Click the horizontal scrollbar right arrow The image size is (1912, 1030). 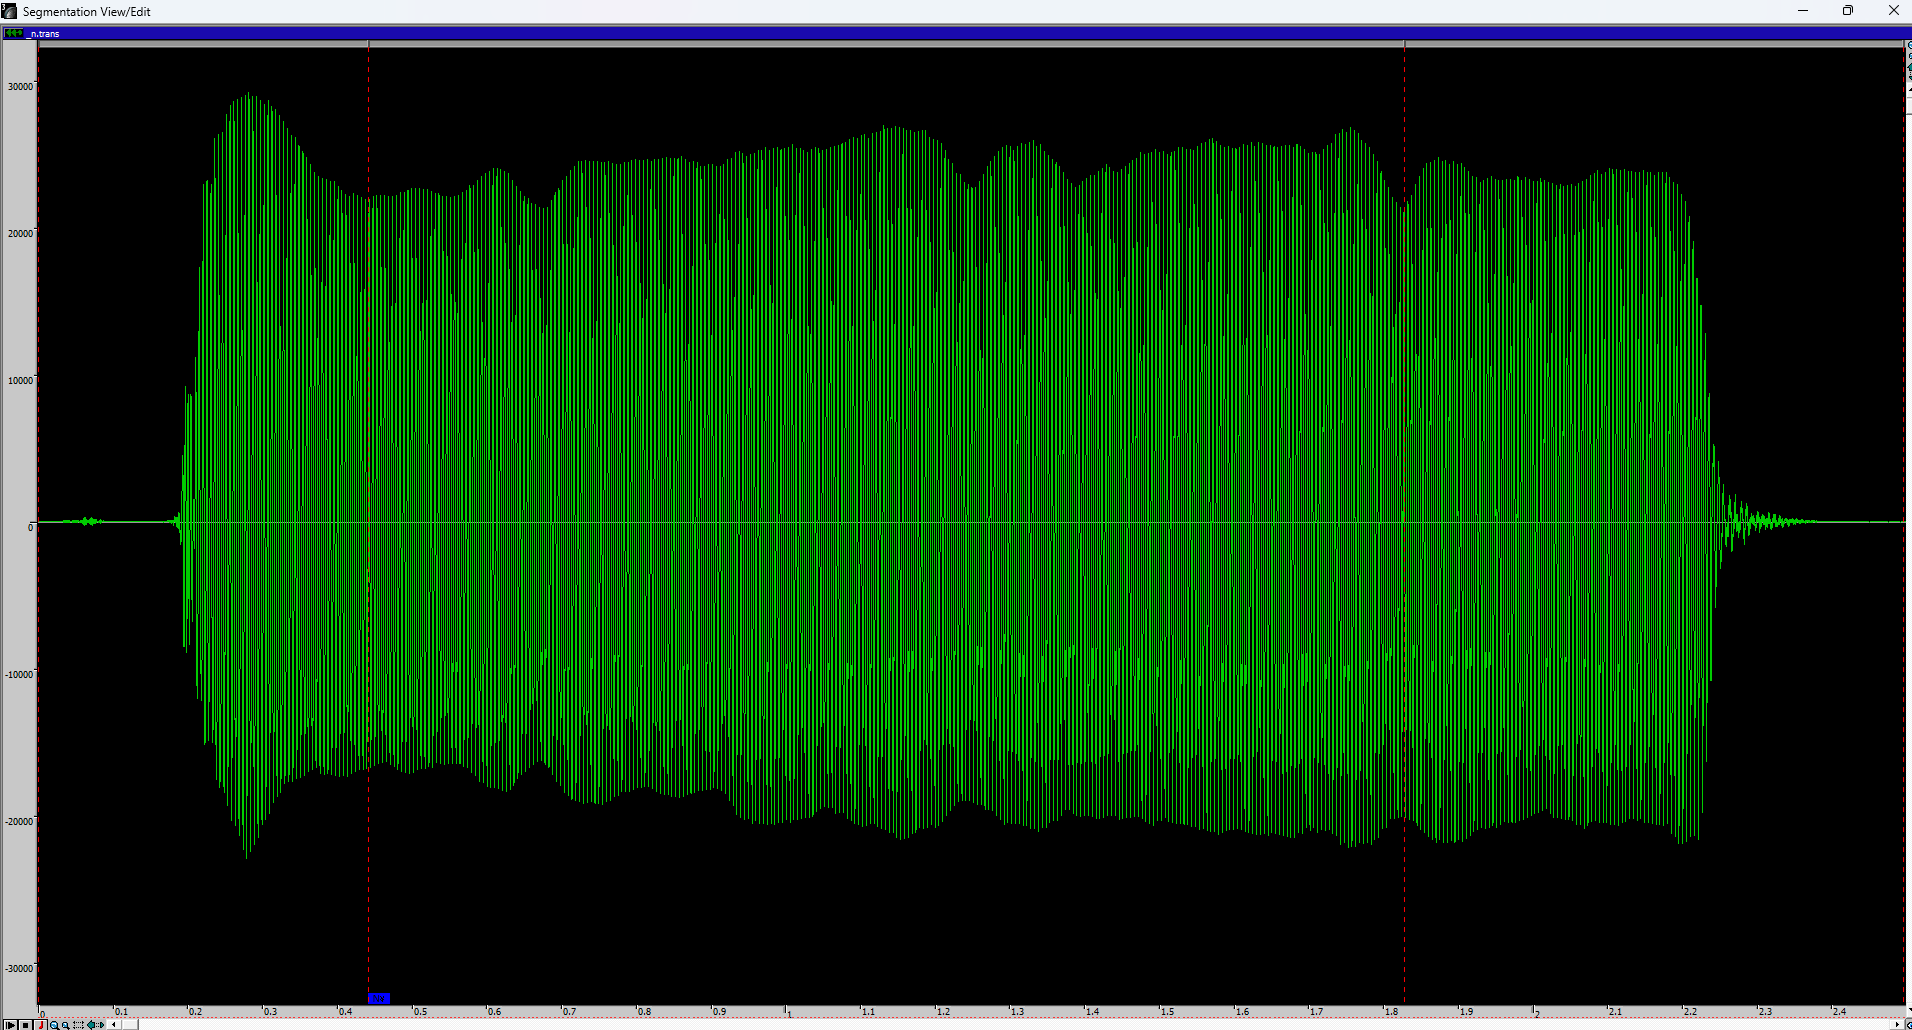[1897, 1024]
